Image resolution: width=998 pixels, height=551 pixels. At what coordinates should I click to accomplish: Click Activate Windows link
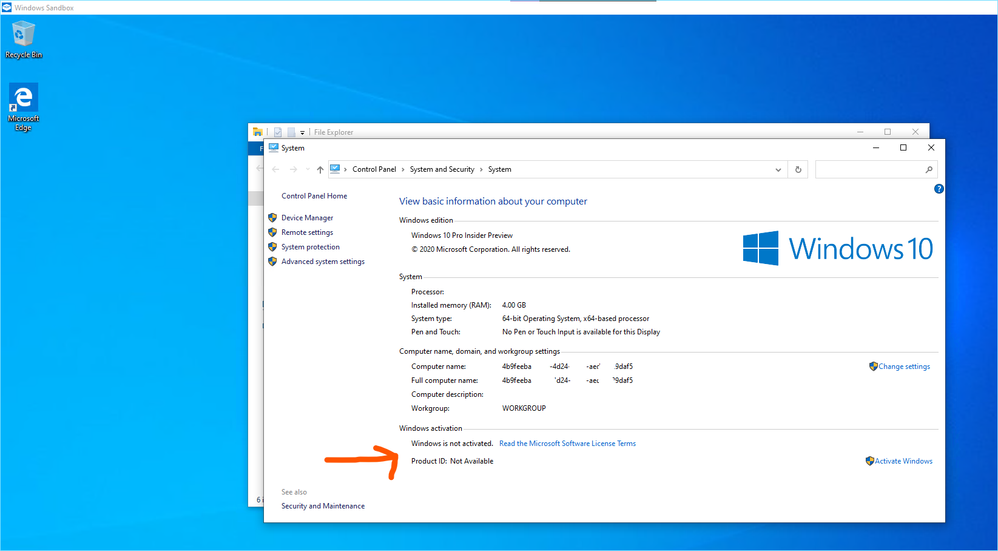coord(903,461)
